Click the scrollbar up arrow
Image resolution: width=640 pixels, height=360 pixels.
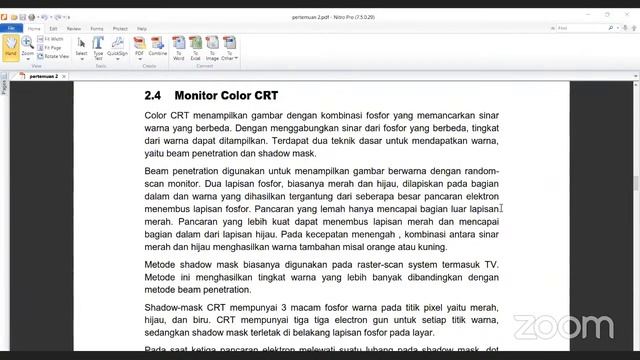636,84
